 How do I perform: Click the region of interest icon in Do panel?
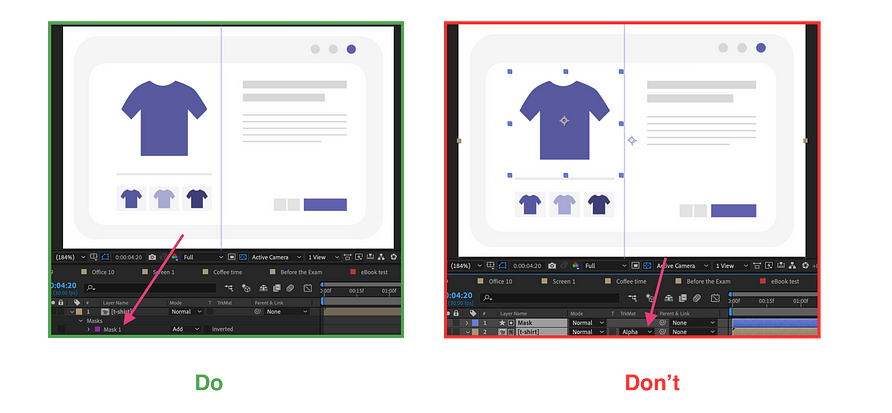pos(232,257)
